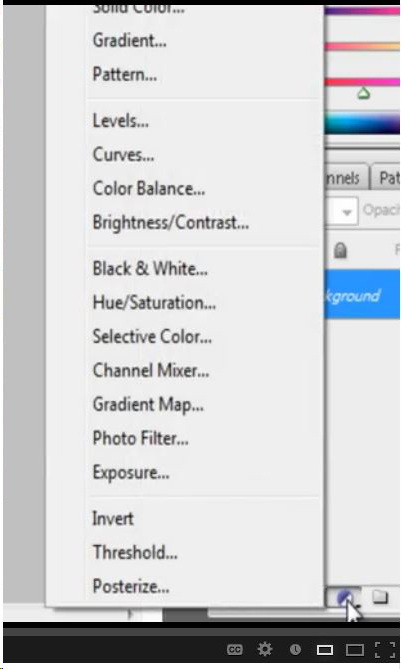Switch to the Channels tab
Image resolution: width=401 pixels, height=669 pixels.
(343, 178)
